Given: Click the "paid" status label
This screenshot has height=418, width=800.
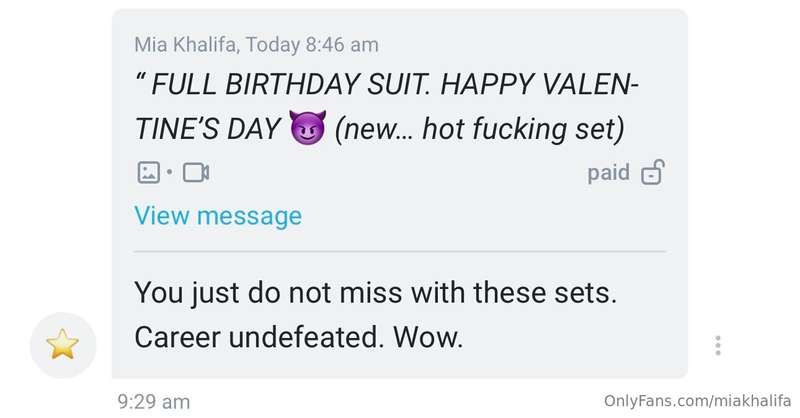Looking at the screenshot, I should click(608, 173).
